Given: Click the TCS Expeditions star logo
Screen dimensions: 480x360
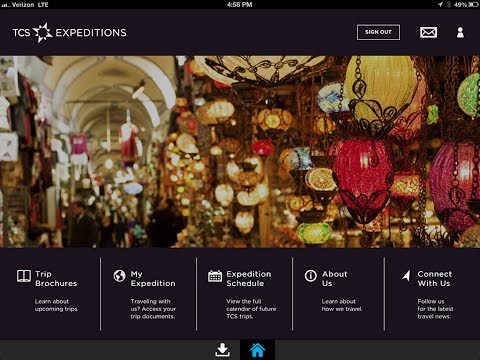Looking at the screenshot, I should (43, 33).
